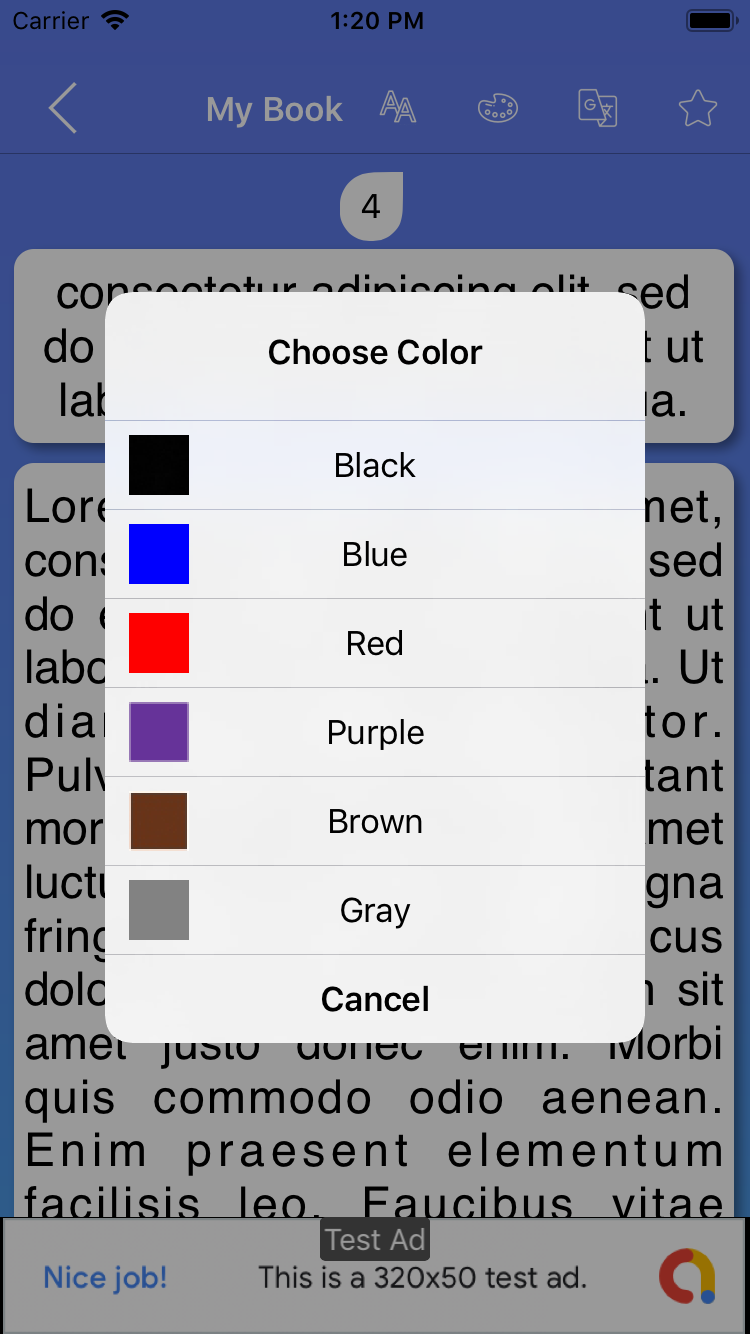The width and height of the screenshot is (750, 1334).
Task: Open the translate icon
Action: [598, 108]
